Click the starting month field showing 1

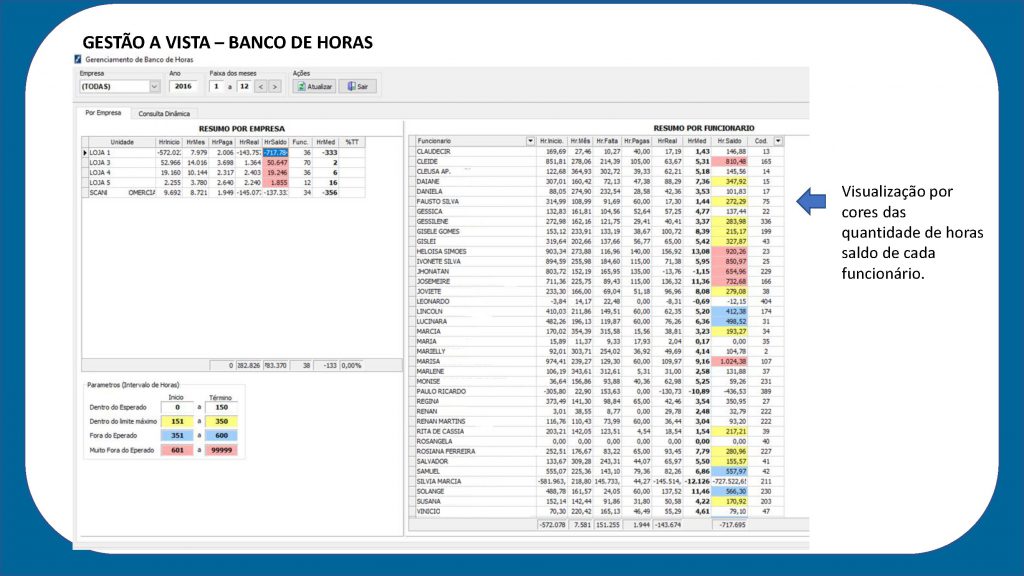pyautogui.click(x=217, y=86)
